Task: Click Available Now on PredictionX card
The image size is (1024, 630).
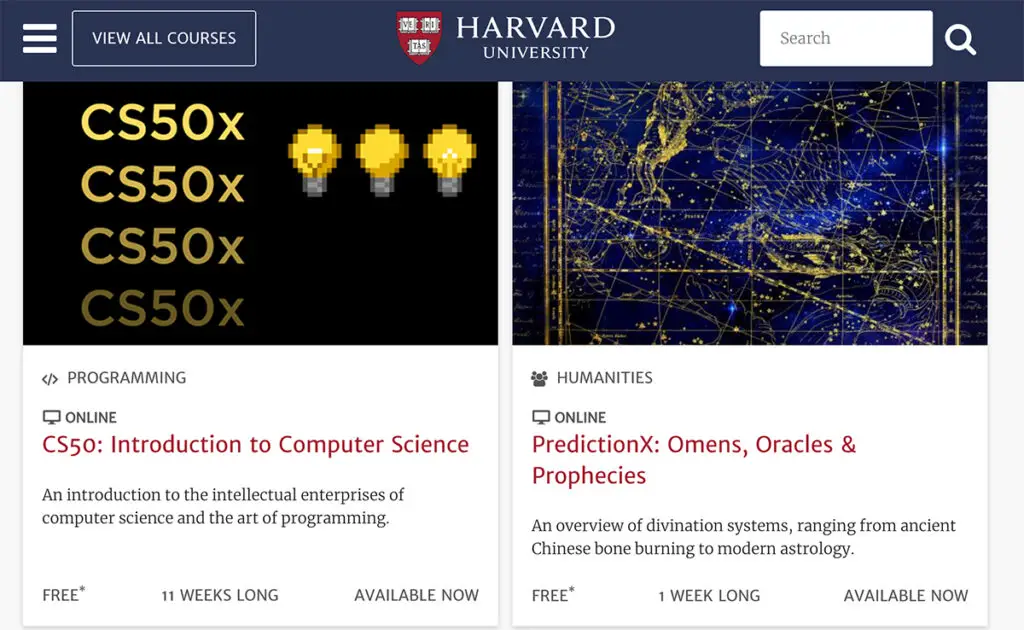Action: pos(905,595)
